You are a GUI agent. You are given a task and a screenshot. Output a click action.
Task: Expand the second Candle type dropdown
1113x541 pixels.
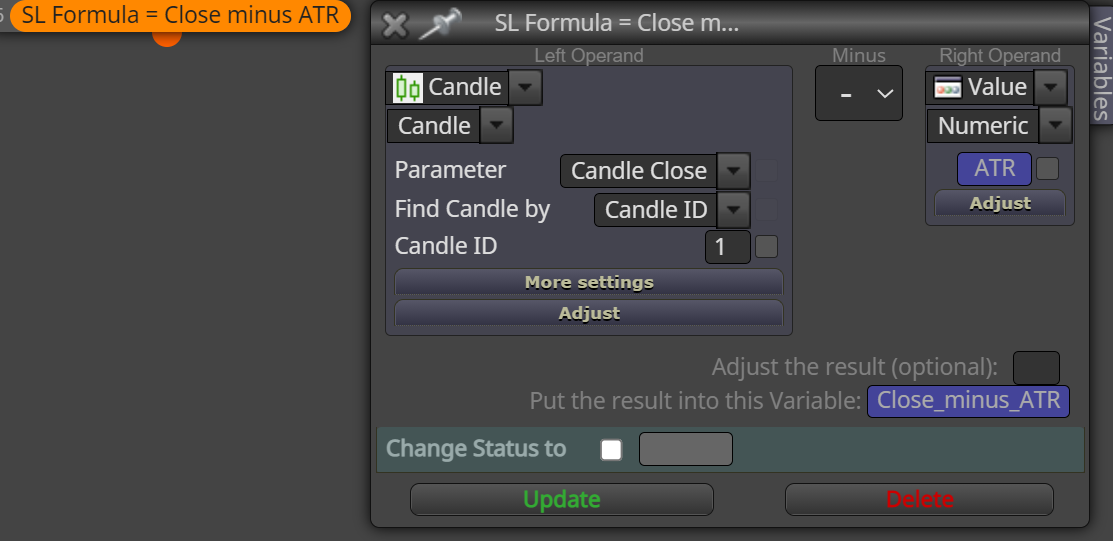click(497, 126)
